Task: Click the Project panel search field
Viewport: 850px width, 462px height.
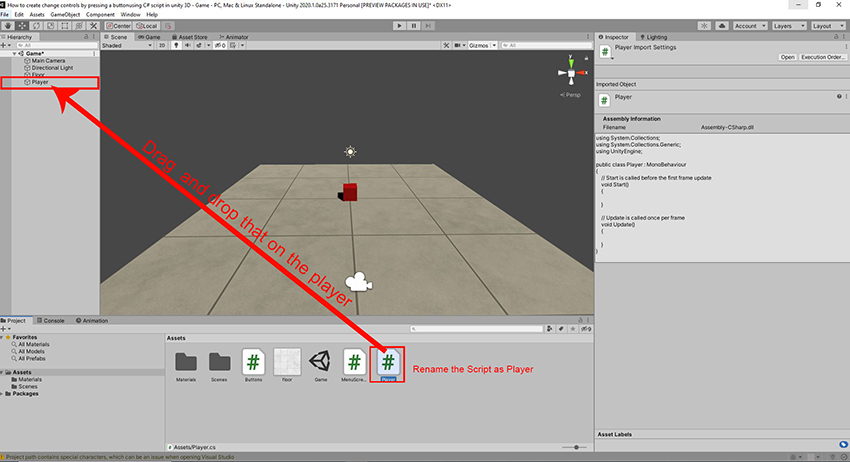Action: (476, 329)
